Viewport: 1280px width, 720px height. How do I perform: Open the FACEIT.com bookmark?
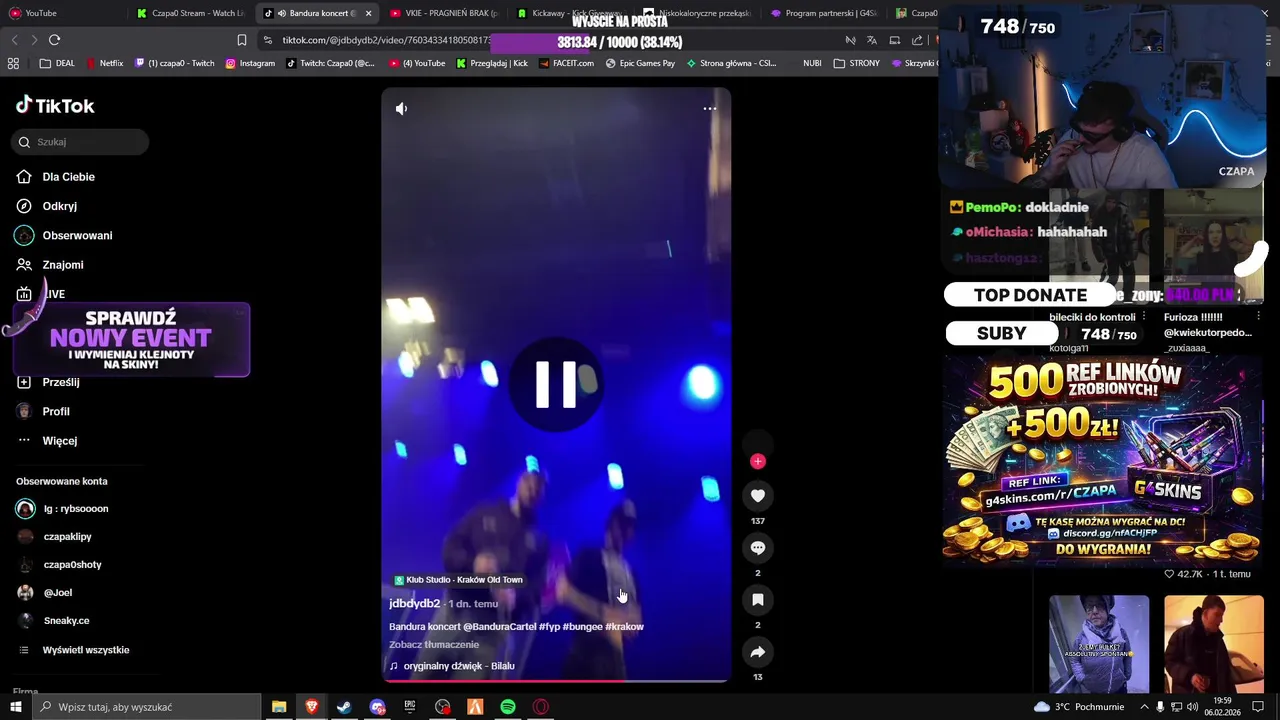tap(566, 63)
